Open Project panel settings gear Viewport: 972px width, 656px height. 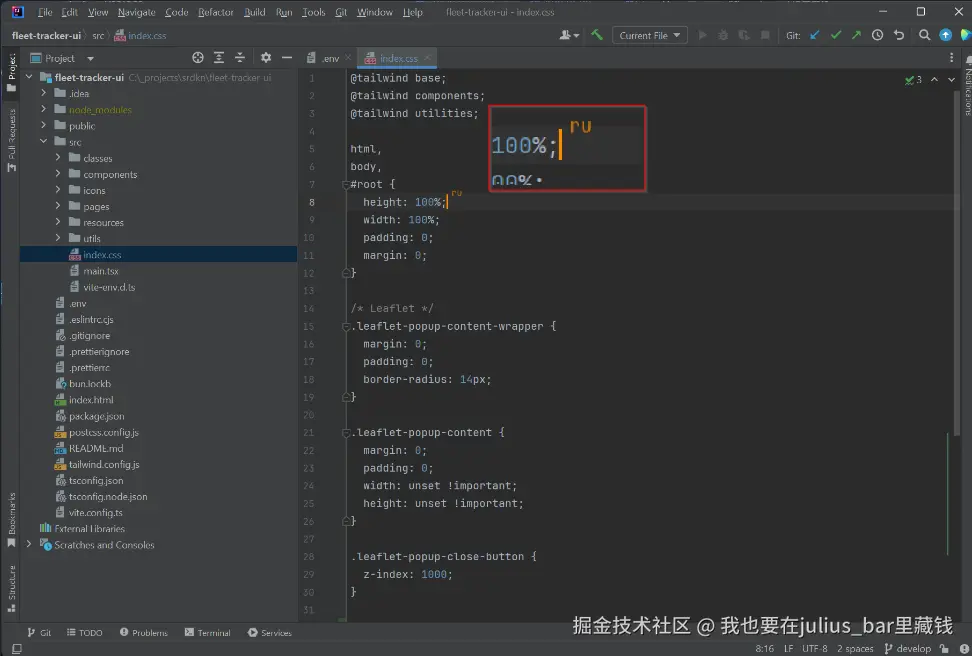pyautogui.click(x=266, y=58)
